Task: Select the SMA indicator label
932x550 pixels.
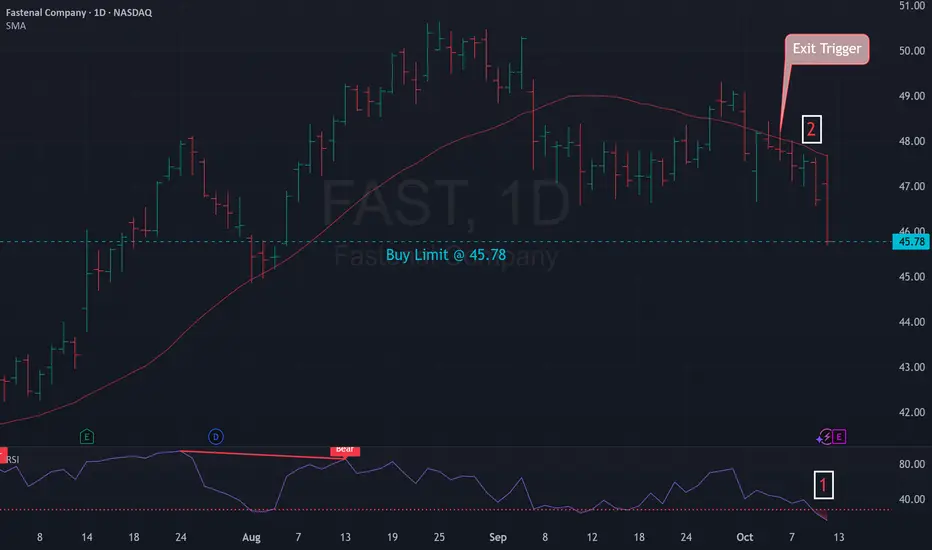Action: point(16,26)
